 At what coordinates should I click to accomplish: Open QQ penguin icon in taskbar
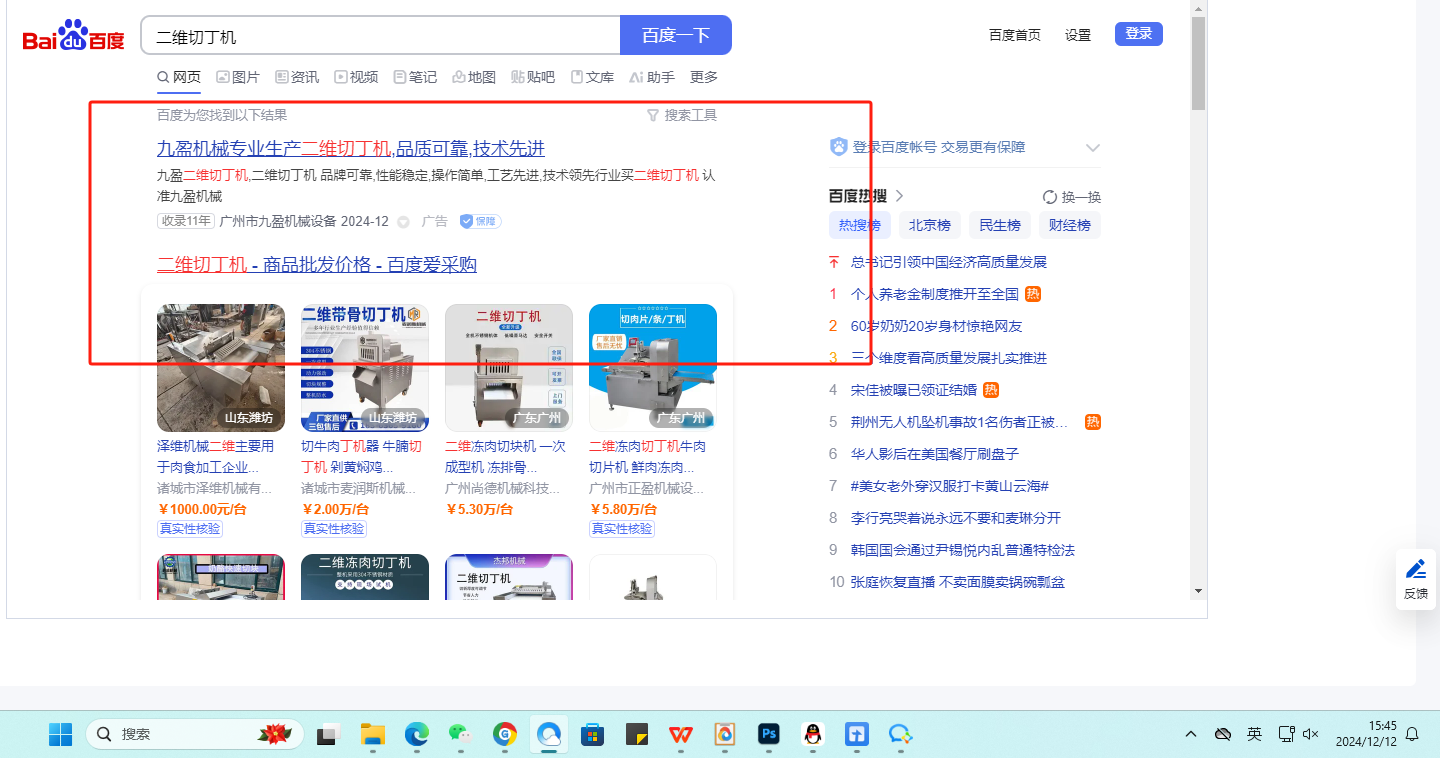click(812, 735)
